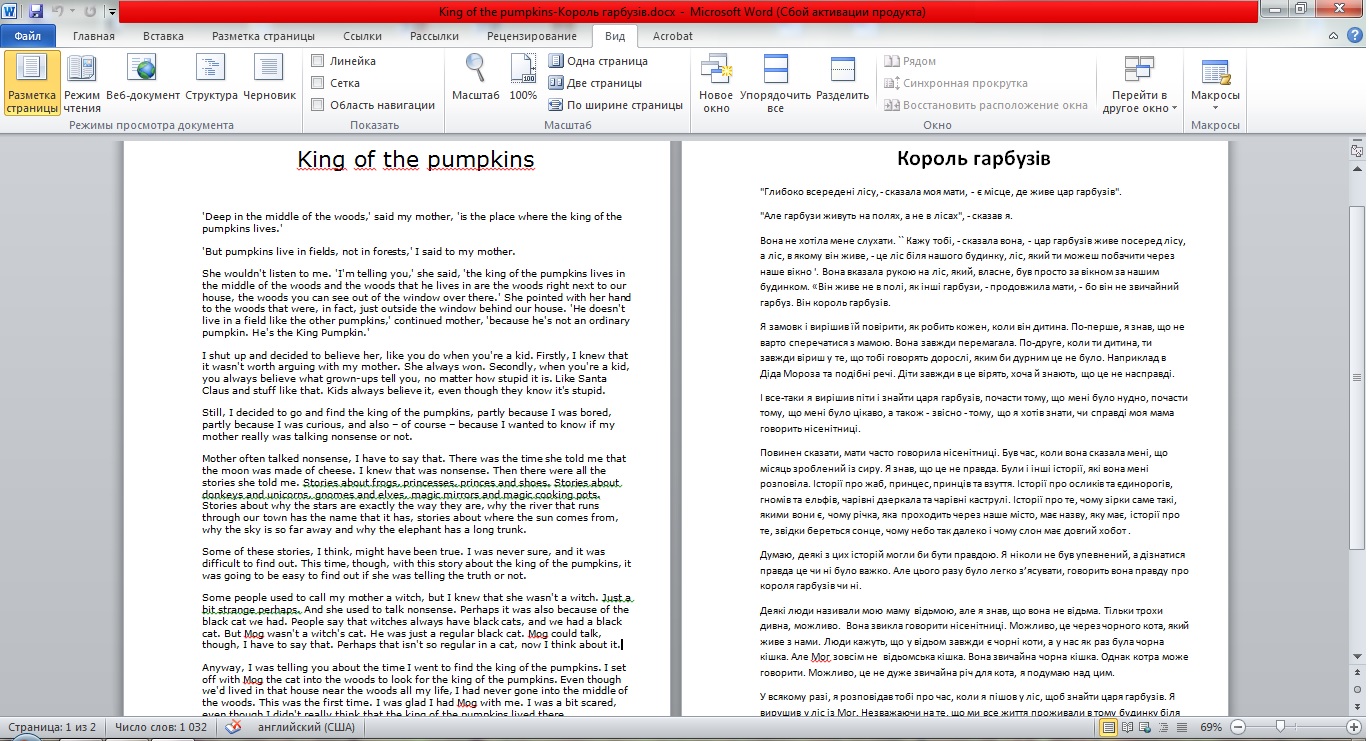Expand the Перейти в другое окно dropdown
Image resolution: width=1369 pixels, height=741 pixels.
(1140, 83)
